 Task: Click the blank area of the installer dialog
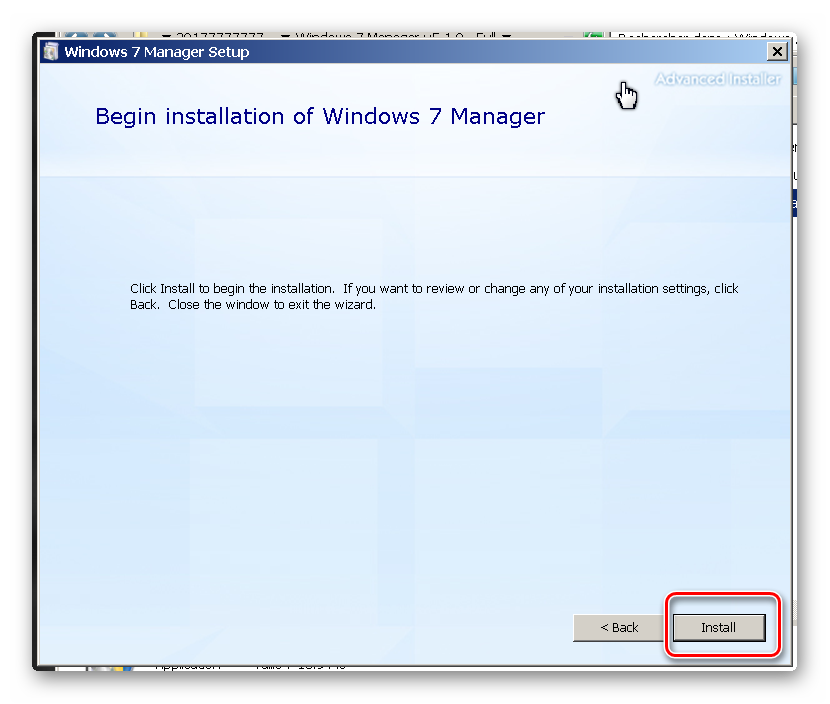400,450
